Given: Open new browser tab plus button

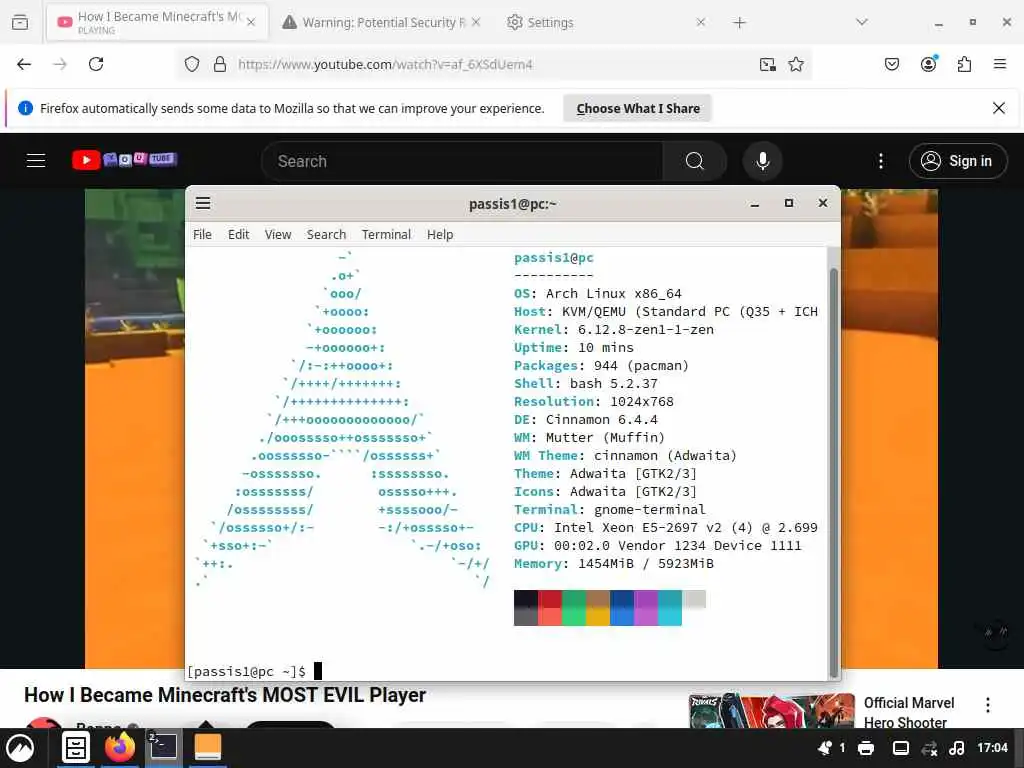Looking at the screenshot, I should tap(739, 23).
